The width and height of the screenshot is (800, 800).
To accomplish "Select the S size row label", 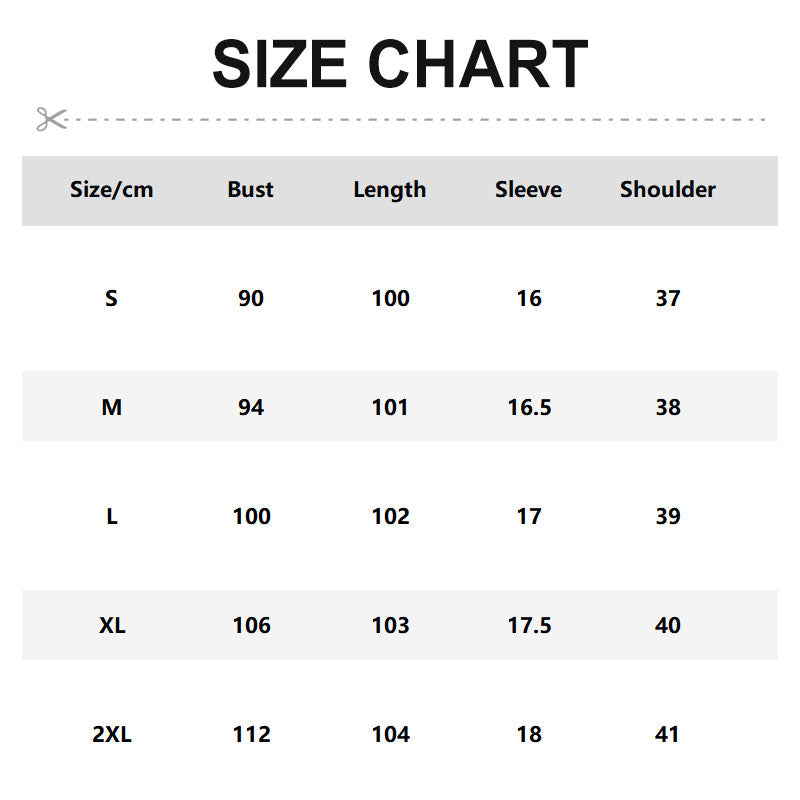I will (111, 298).
